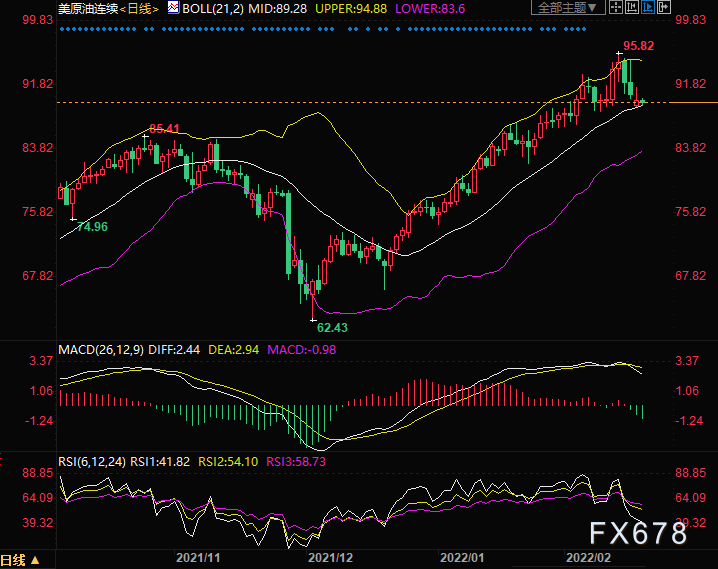Click the 67.82 label on right price axis
Screen dimensions: 718x569
[x=691, y=276]
